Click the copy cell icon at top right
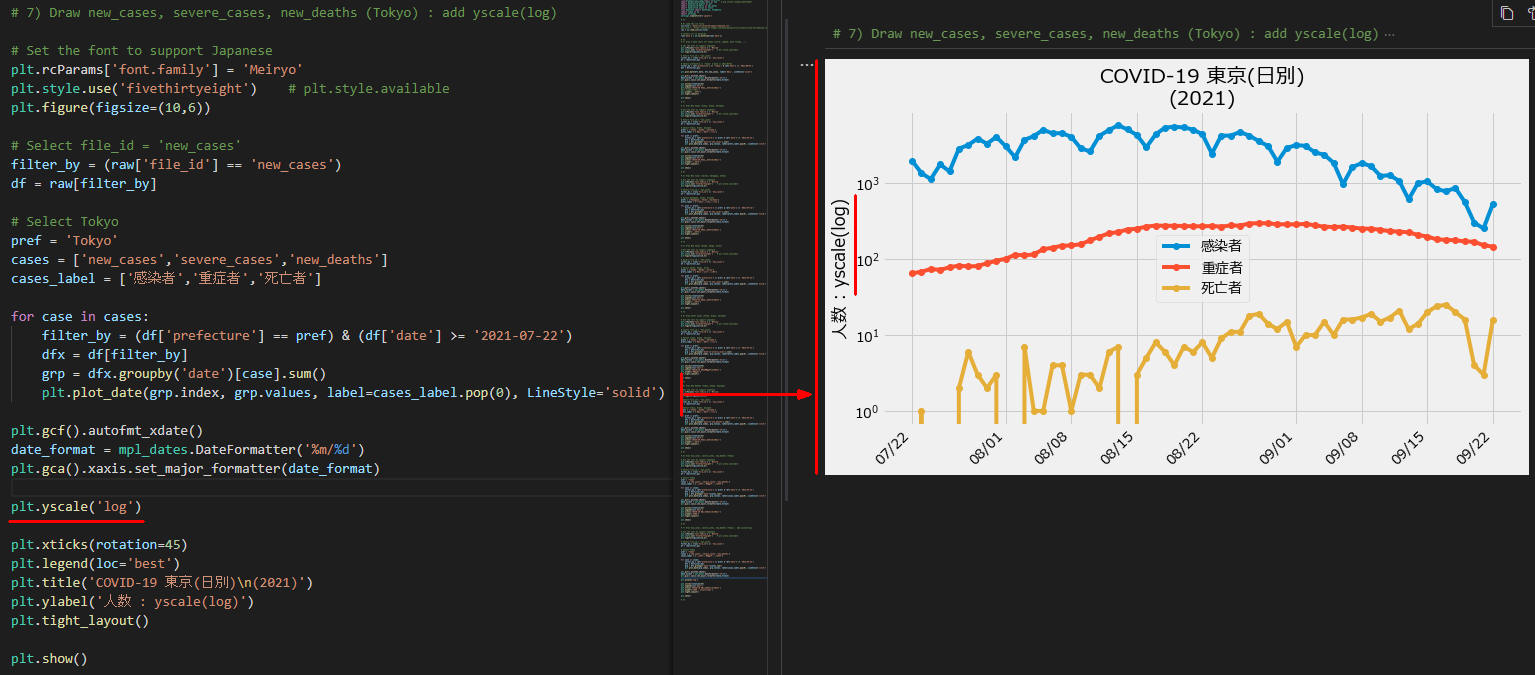 pos(1506,13)
